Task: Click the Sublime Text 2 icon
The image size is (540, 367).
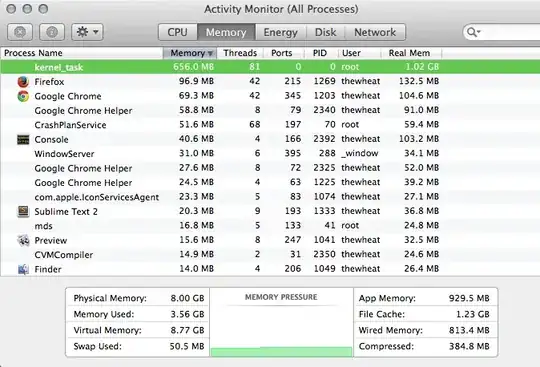Action: [x=23, y=211]
